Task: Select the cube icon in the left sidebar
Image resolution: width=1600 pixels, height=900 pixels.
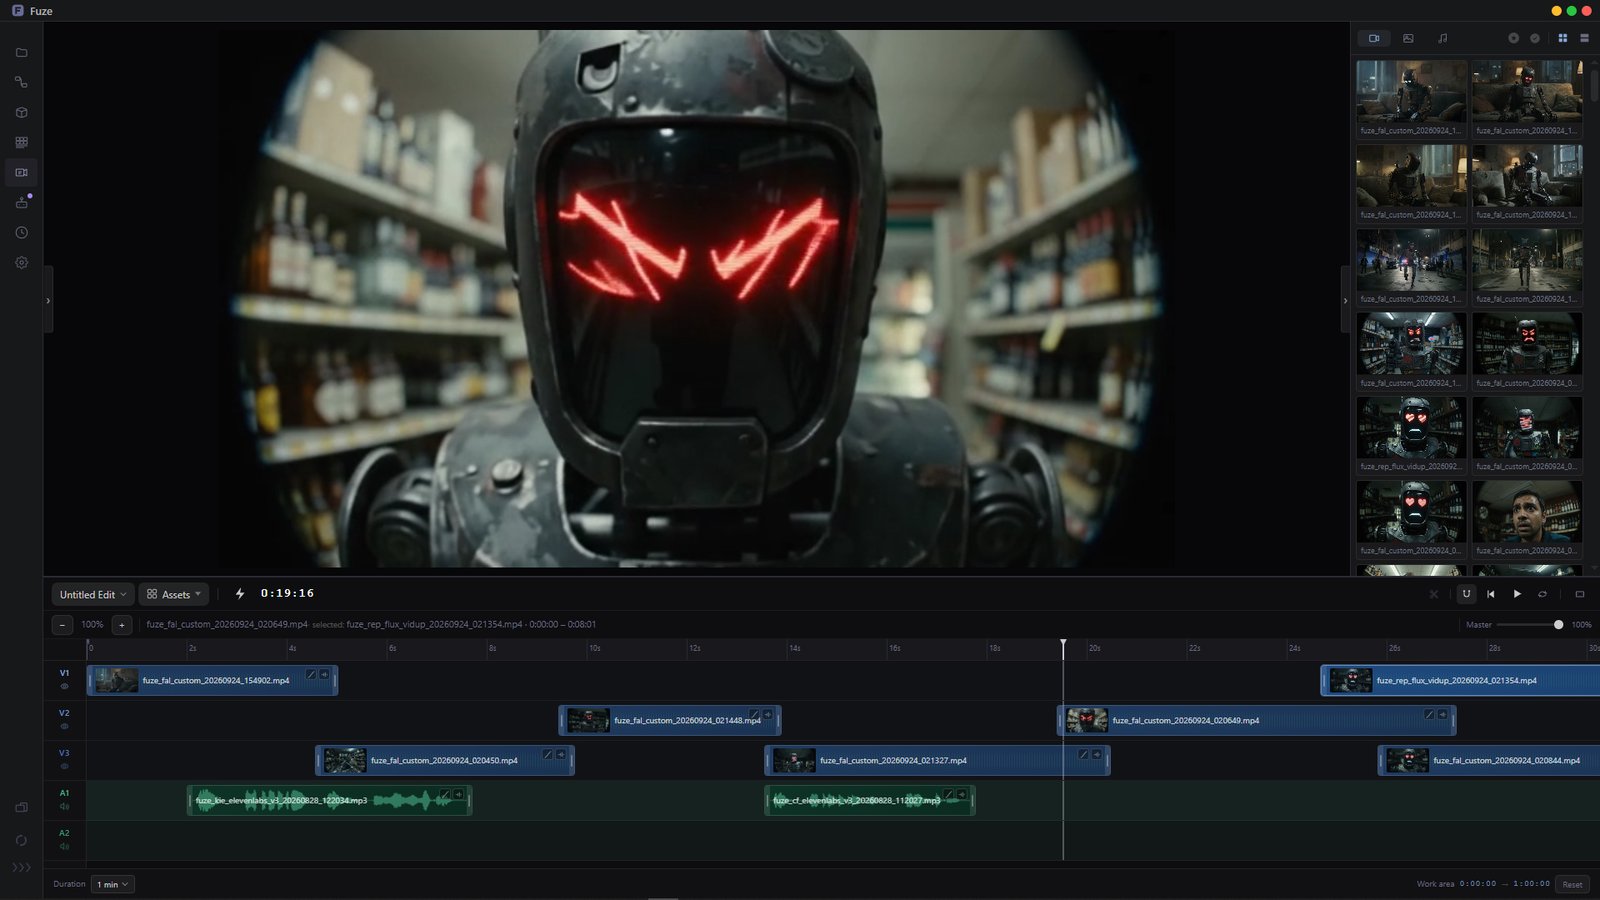Action: click(x=21, y=112)
